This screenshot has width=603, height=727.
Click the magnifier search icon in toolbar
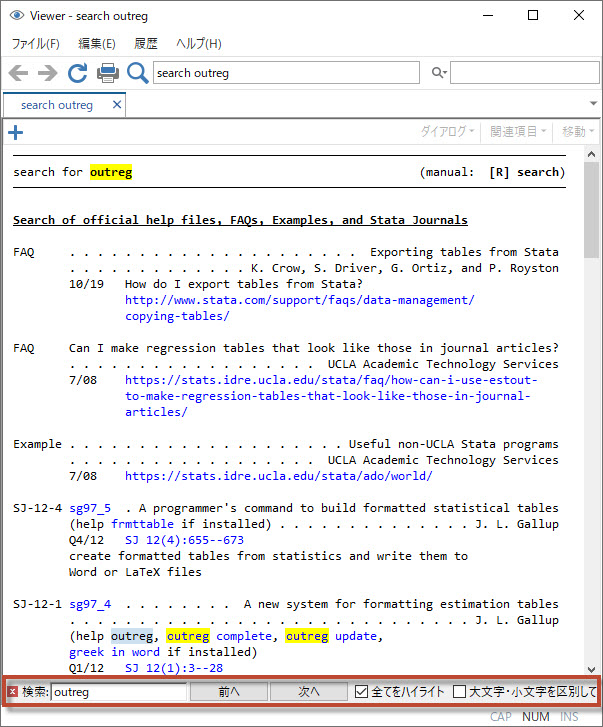137,73
